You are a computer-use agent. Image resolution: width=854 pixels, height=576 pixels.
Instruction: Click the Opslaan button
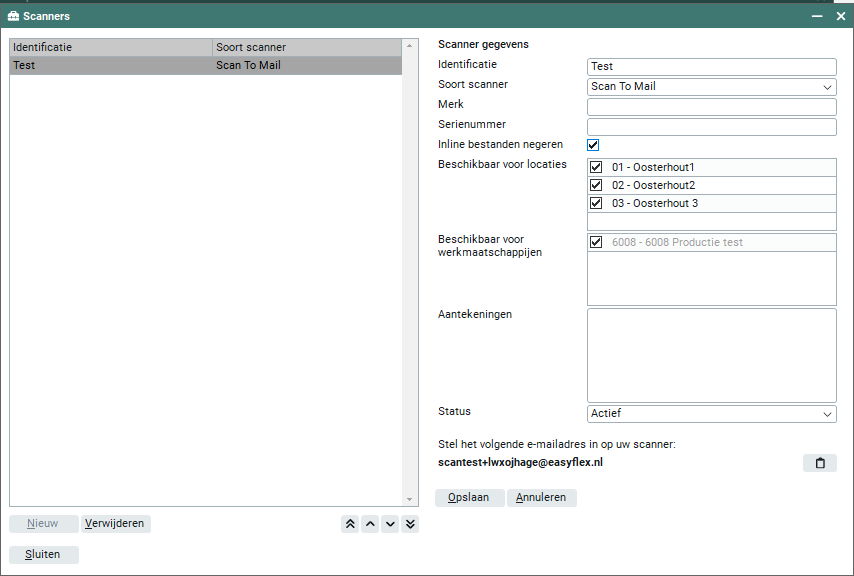point(469,497)
